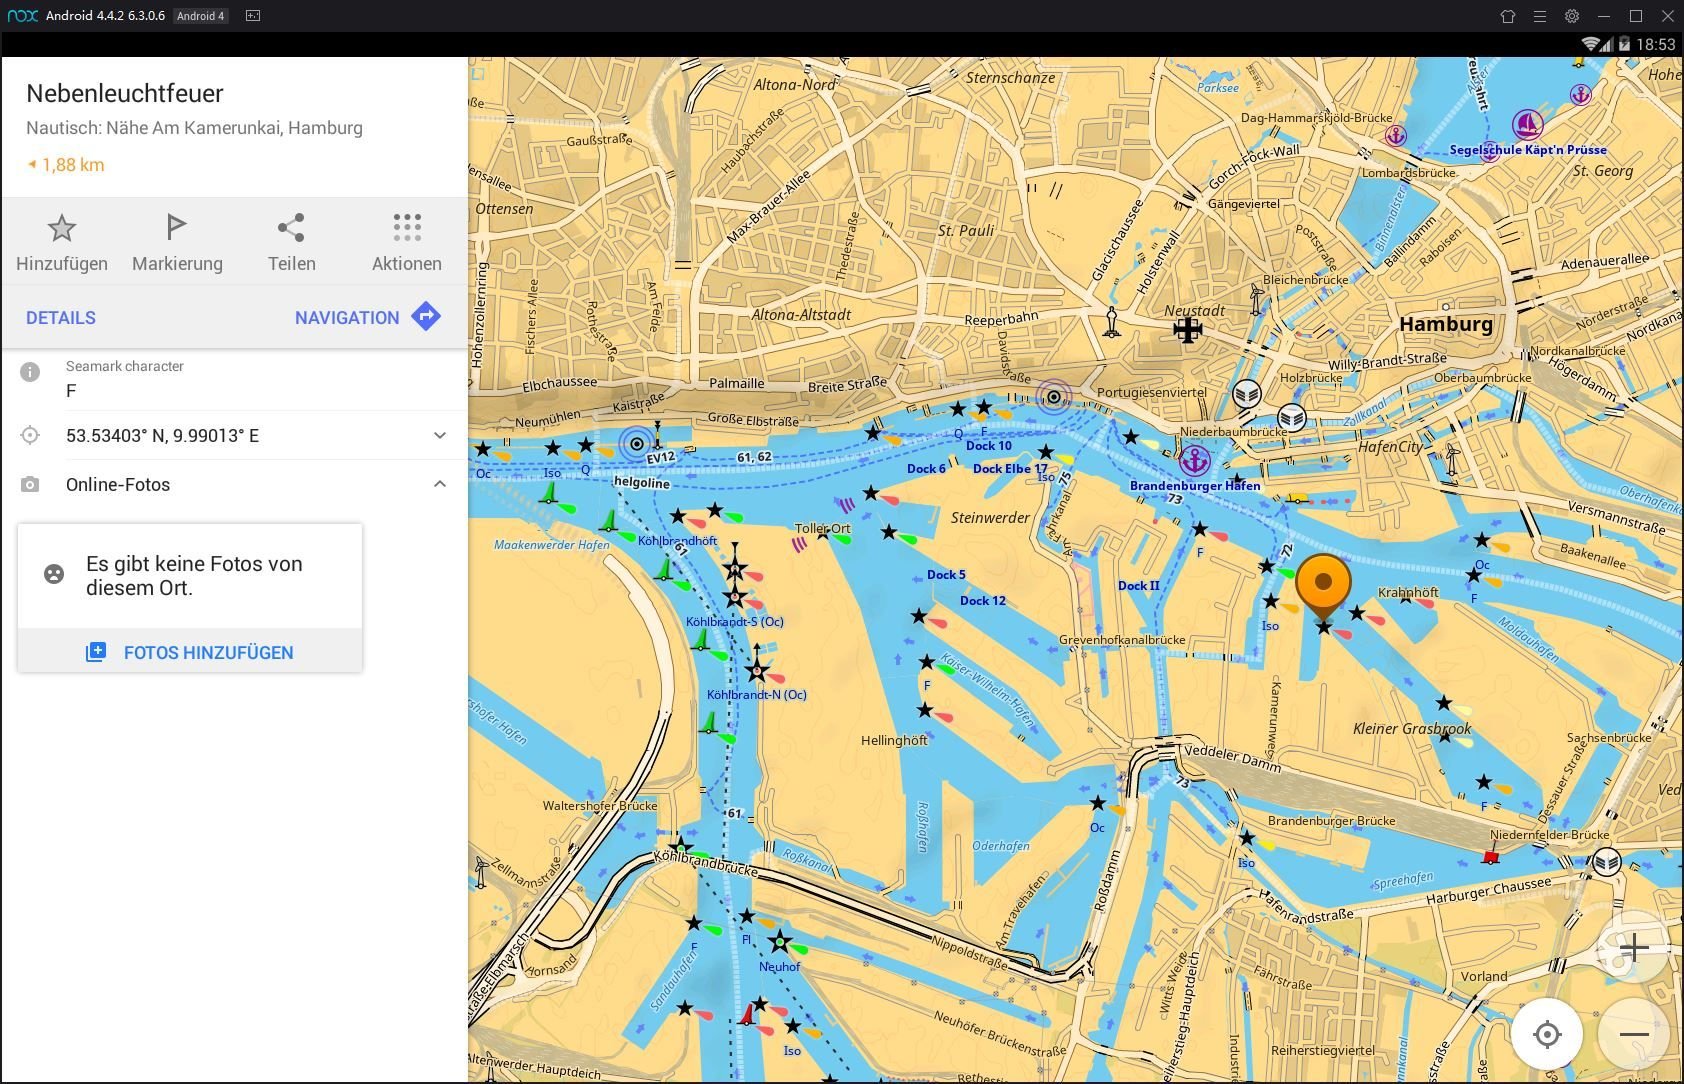Click the Brandenburger Hafen anchor icon
The width and height of the screenshot is (1684, 1084).
pos(1194,461)
